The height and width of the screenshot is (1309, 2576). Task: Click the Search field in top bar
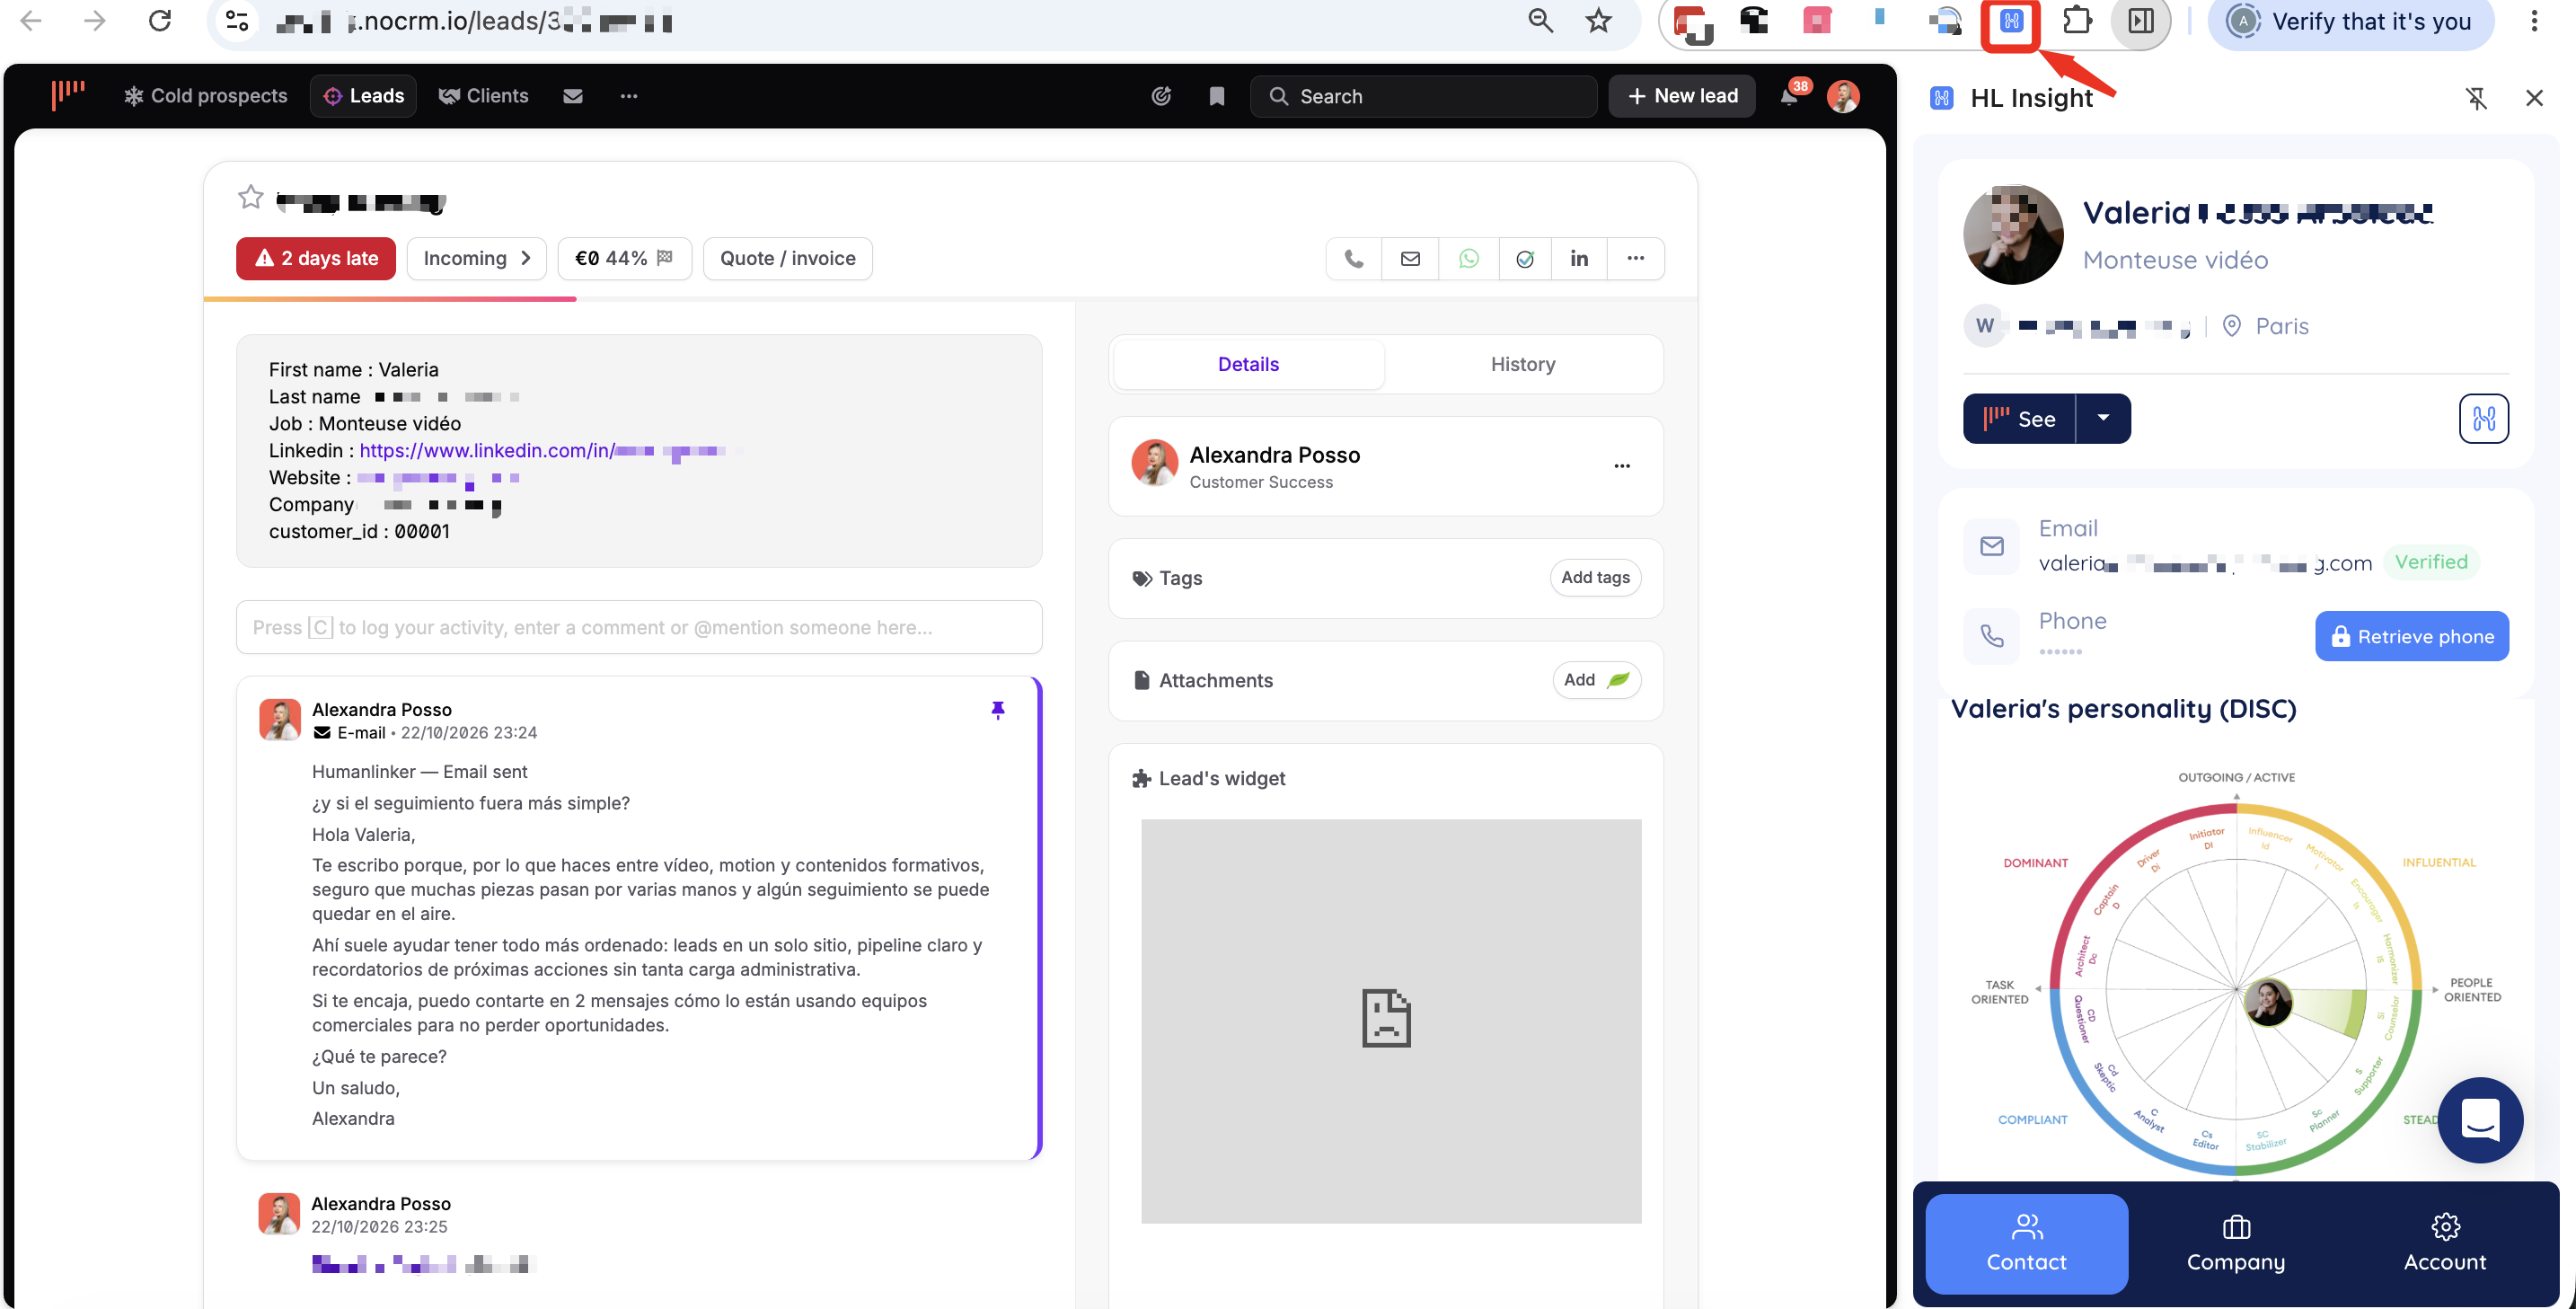pos(1422,96)
